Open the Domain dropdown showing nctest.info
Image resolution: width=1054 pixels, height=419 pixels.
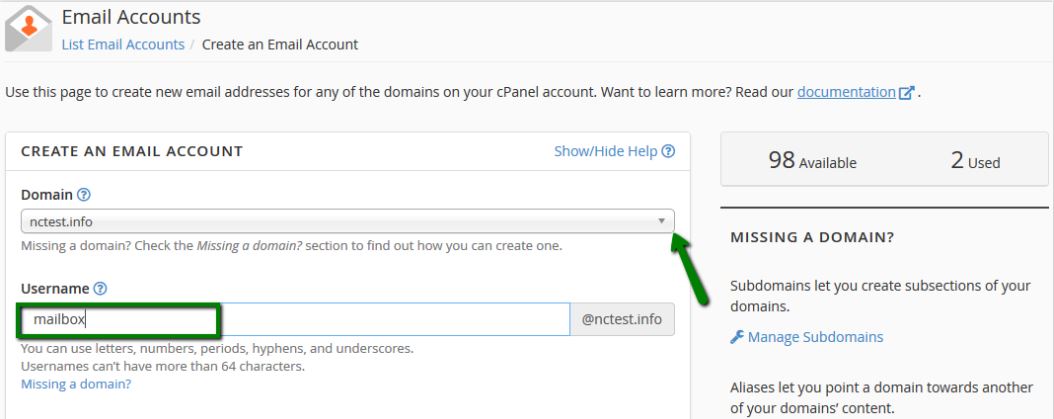pos(340,221)
